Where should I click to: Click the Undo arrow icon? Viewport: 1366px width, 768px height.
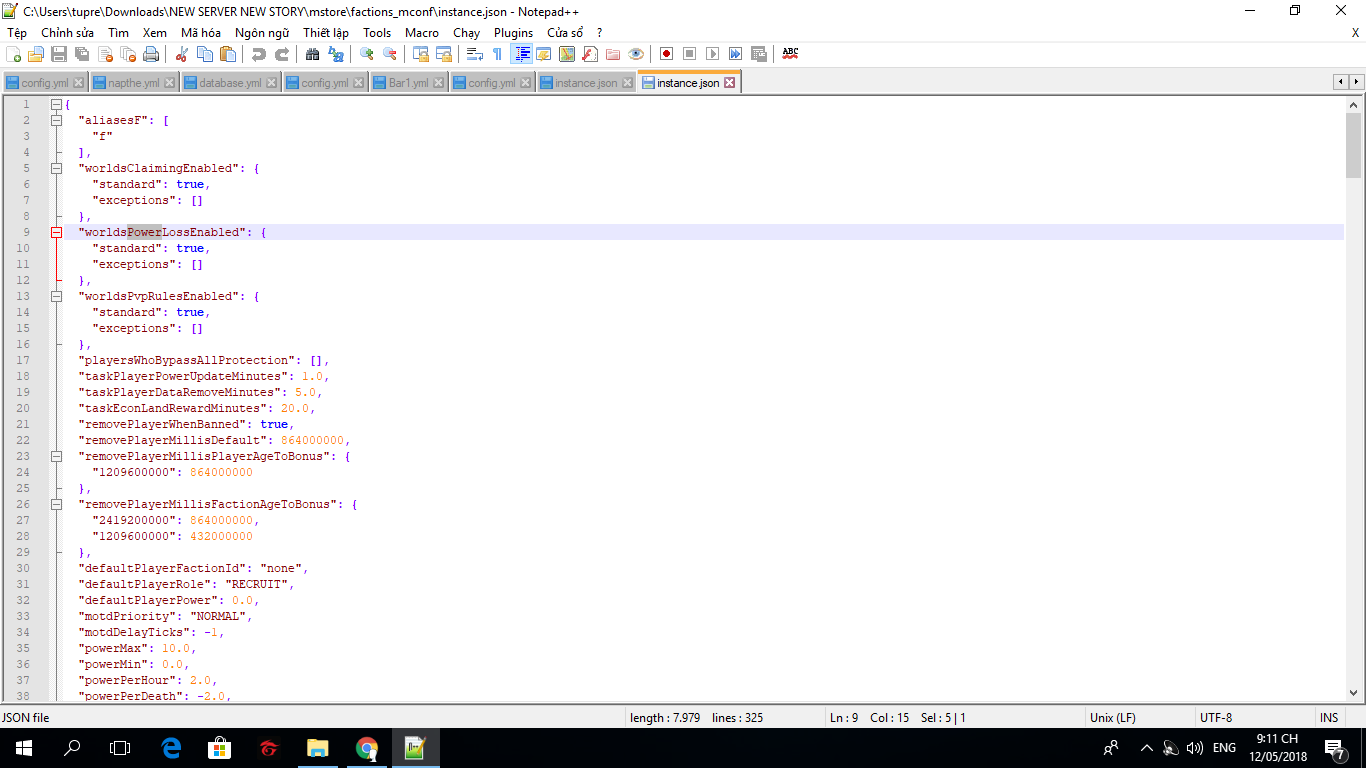[259, 54]
